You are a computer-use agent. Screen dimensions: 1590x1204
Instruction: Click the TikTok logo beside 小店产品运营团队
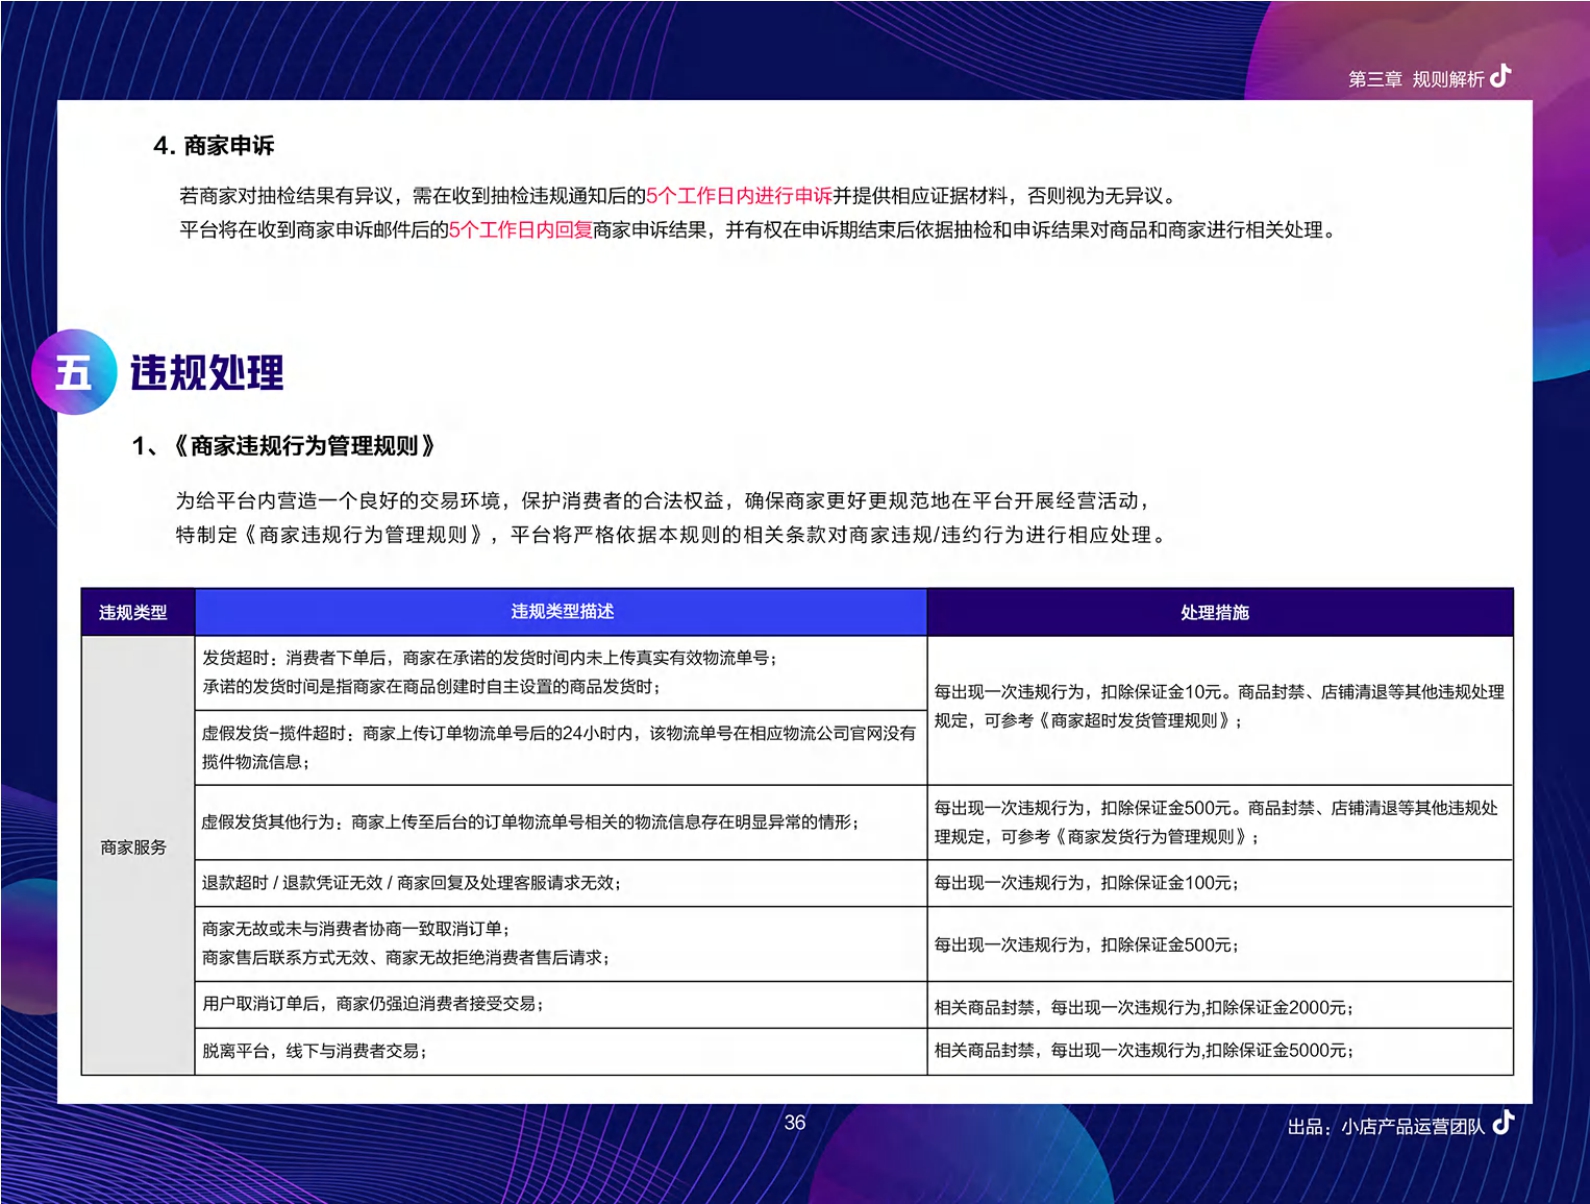[1503, 1123]
